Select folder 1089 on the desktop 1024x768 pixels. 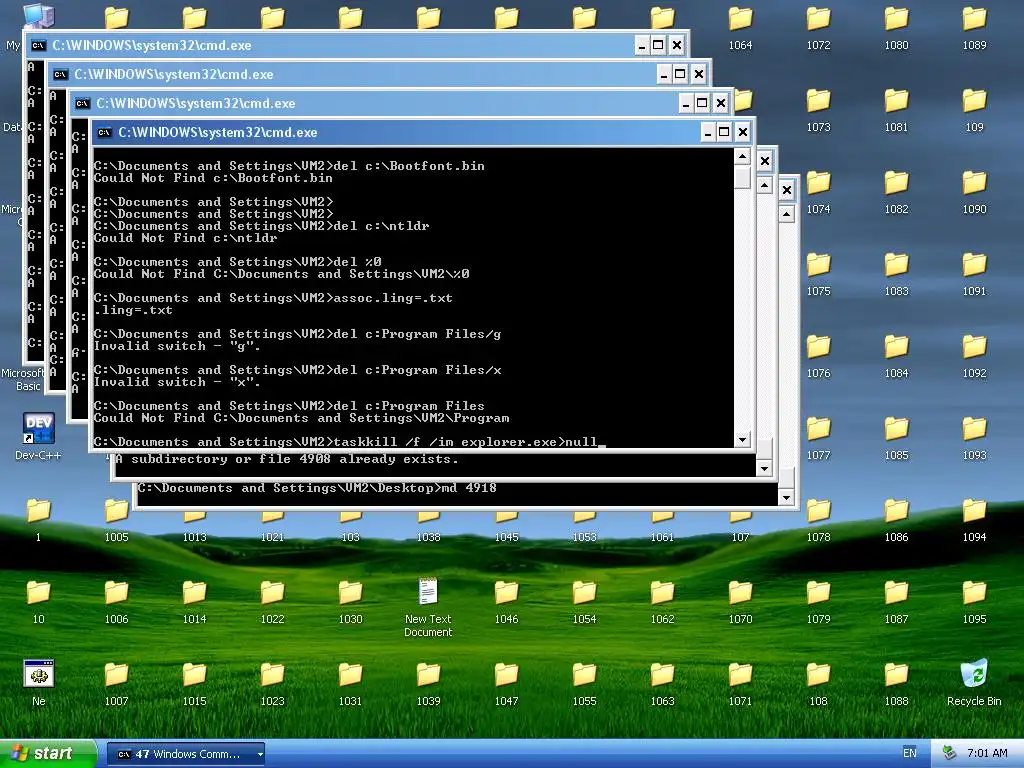click(974, 27)
